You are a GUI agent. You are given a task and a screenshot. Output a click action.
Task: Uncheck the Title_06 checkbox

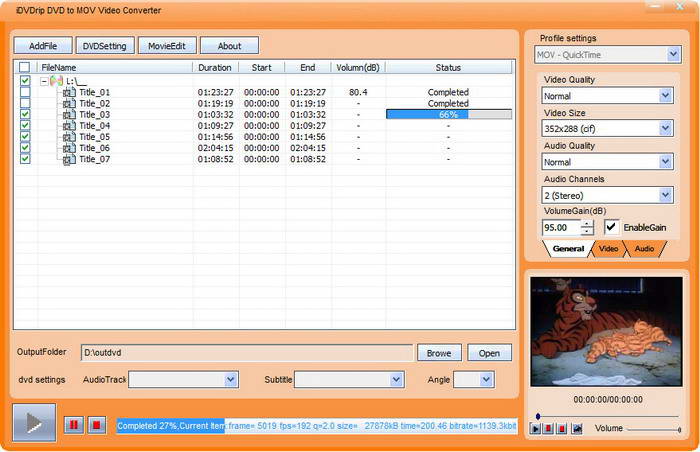25,148
